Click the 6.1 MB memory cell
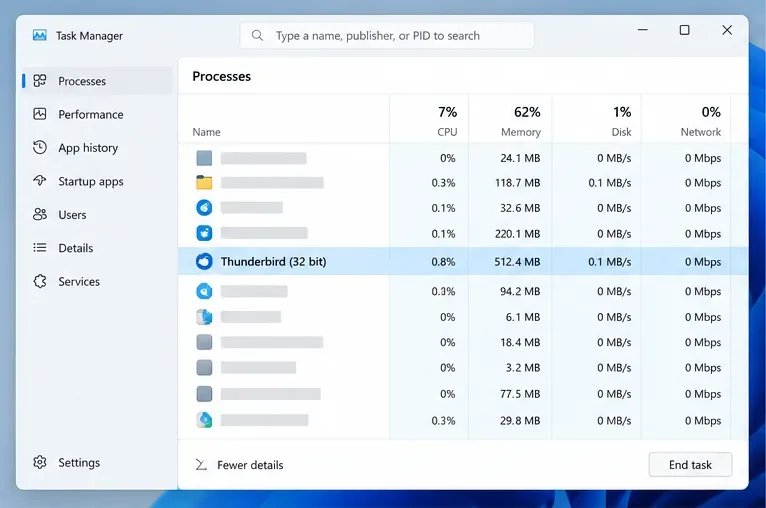The image size is (766, 508). pyautogui.click(x=523, y=317)
